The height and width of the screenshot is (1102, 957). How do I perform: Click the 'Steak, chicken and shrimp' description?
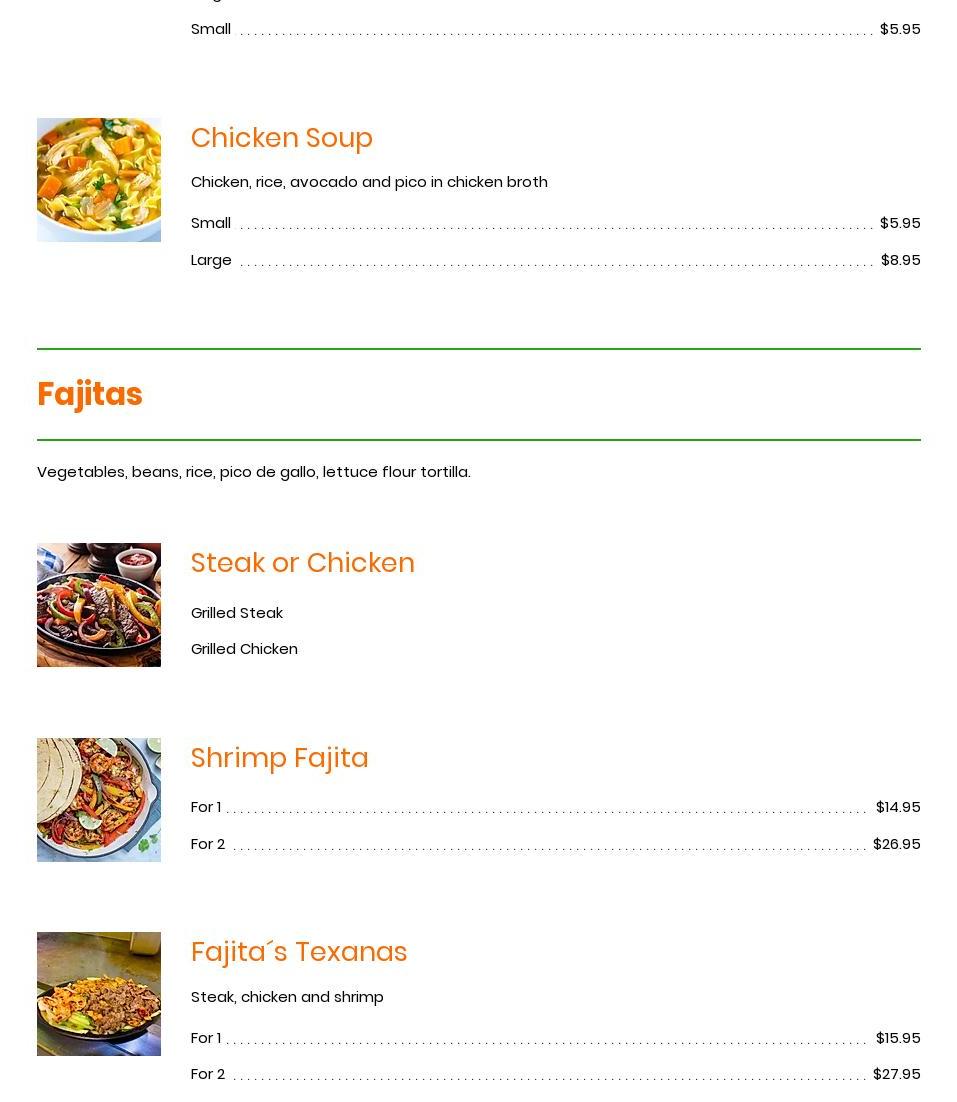tap(287, 997)
